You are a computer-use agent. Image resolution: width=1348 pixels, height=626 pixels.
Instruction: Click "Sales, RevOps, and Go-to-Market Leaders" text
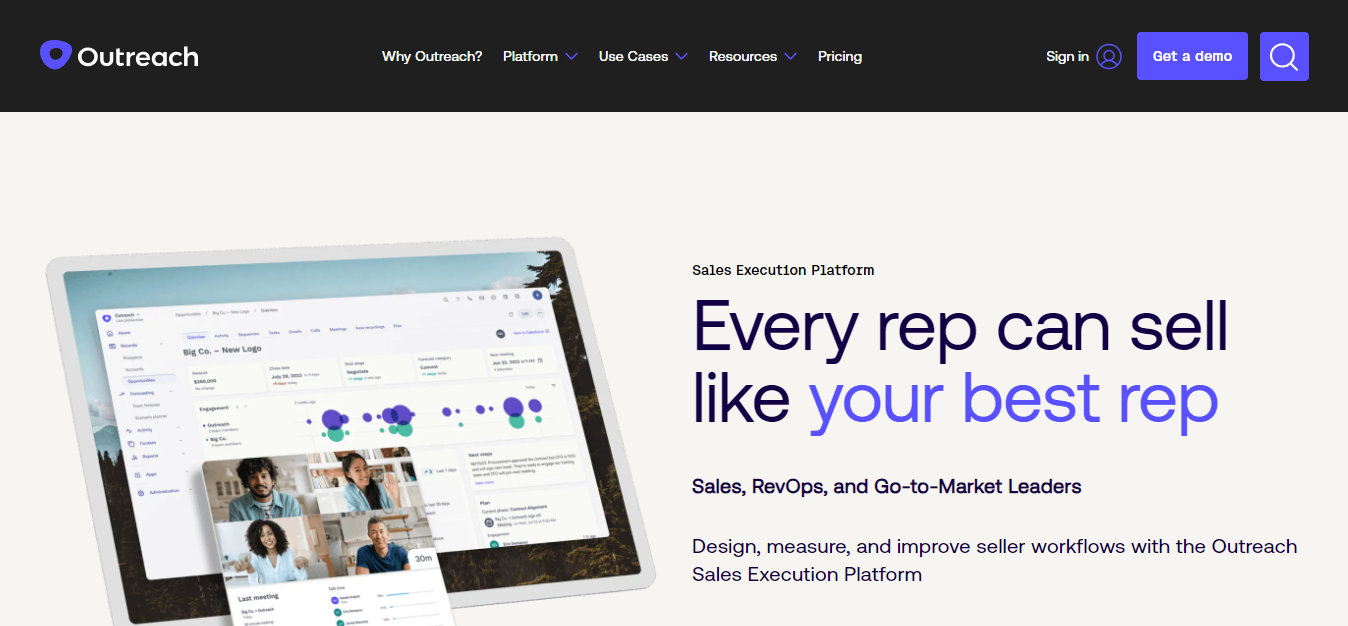[887, 487]
